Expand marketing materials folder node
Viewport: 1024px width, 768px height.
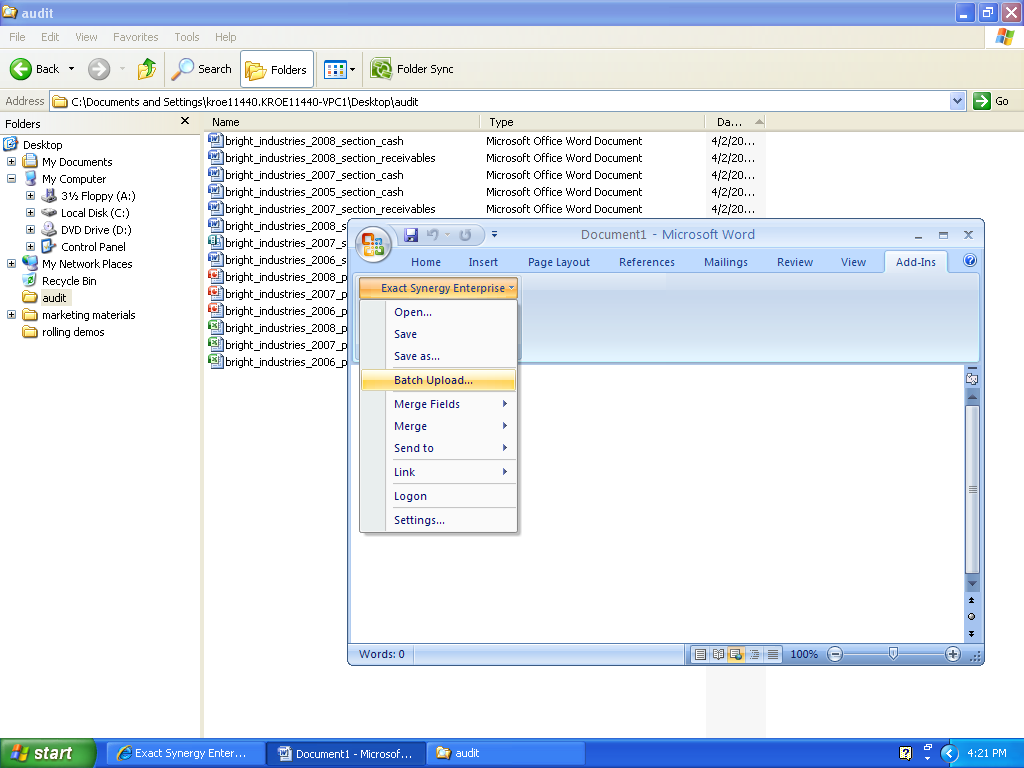tap(11, 314)
